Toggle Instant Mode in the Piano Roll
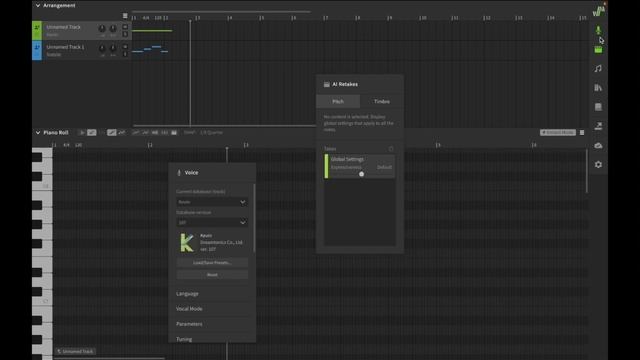Image resolution: width=640 pixels, height=360 pixels. [558, 133]
